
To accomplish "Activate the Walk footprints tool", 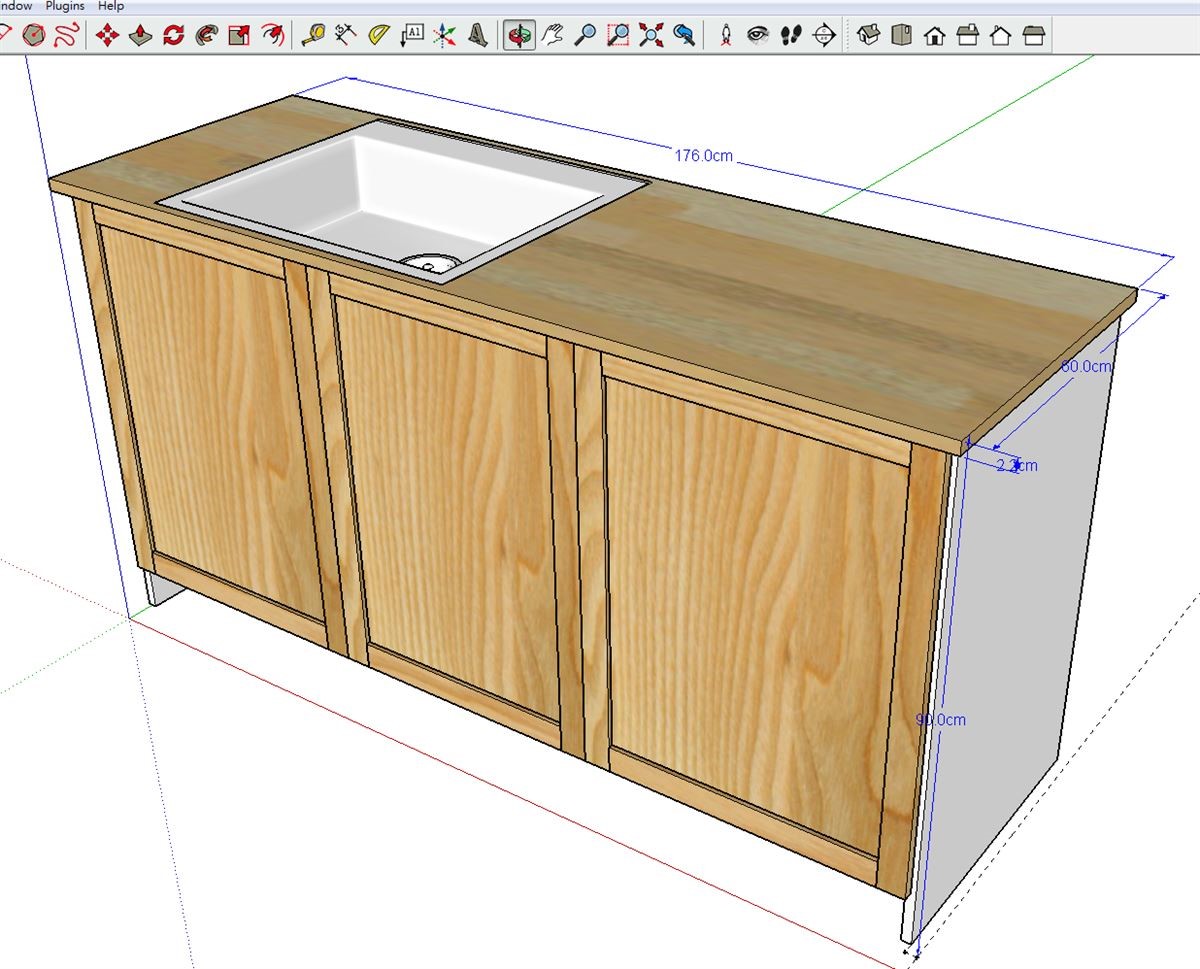I will 791,36.
